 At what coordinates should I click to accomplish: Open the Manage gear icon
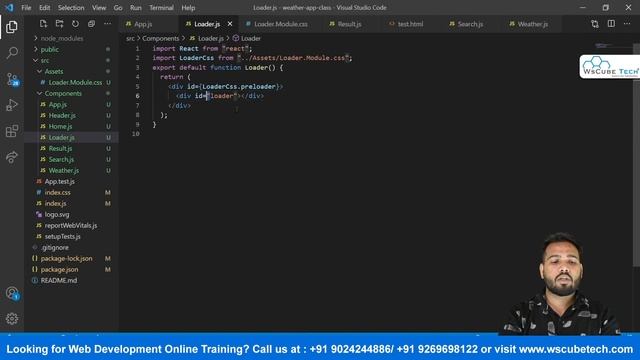click(12, 318)
